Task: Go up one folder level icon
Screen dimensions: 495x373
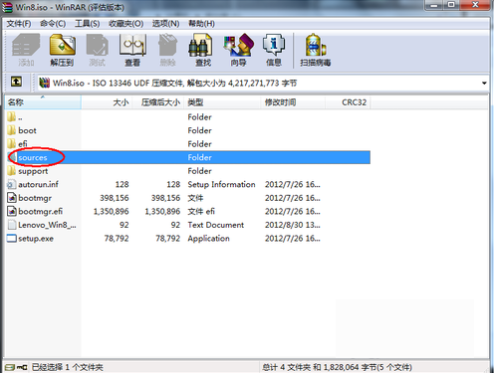Action: pos(16,82)
